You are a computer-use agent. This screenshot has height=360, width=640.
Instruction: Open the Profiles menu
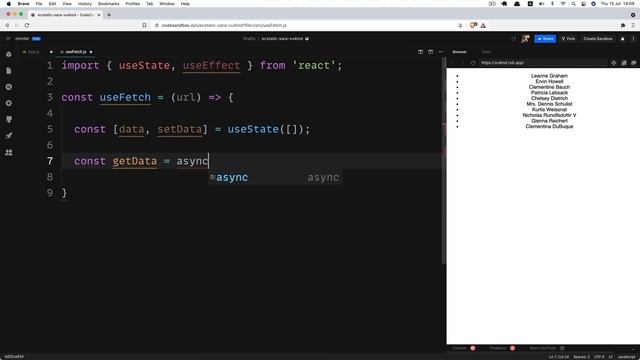pyautogui.click(x=132, y=4)
